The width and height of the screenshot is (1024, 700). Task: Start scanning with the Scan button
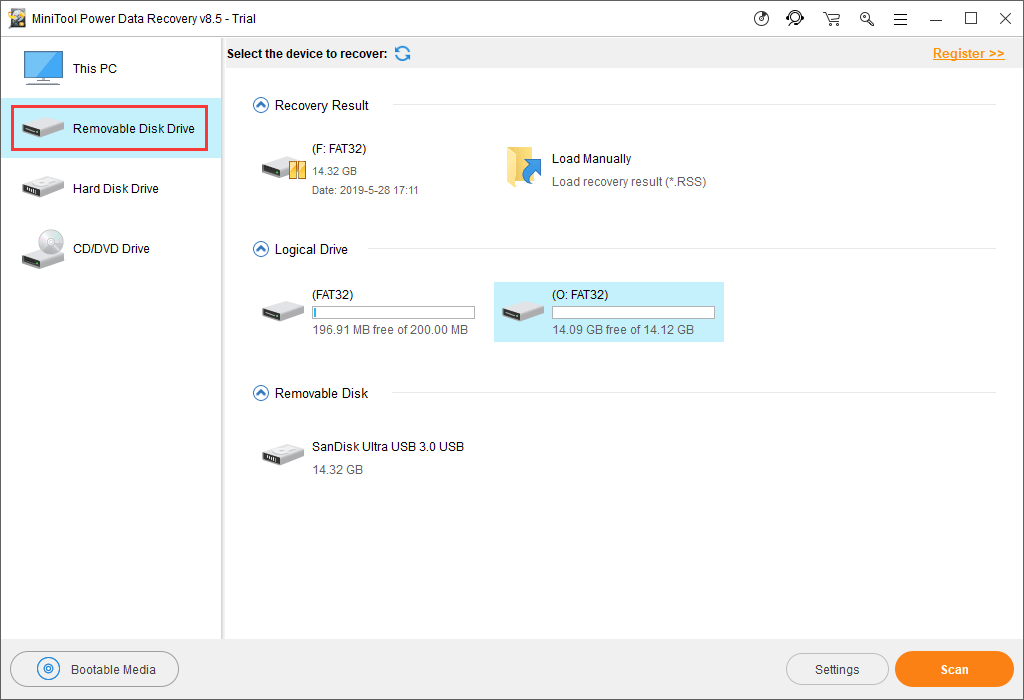953,669
